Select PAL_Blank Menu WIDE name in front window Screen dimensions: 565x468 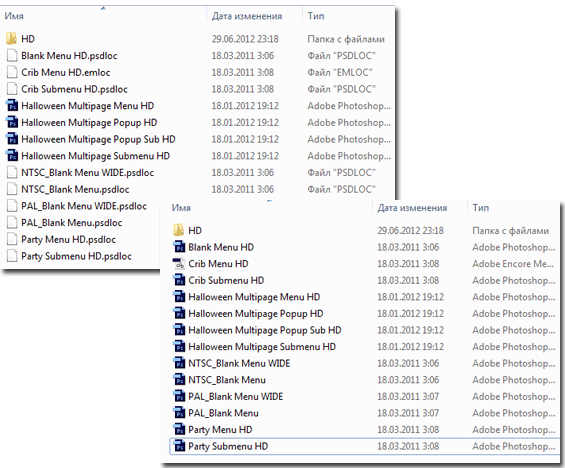click(236, 396)
